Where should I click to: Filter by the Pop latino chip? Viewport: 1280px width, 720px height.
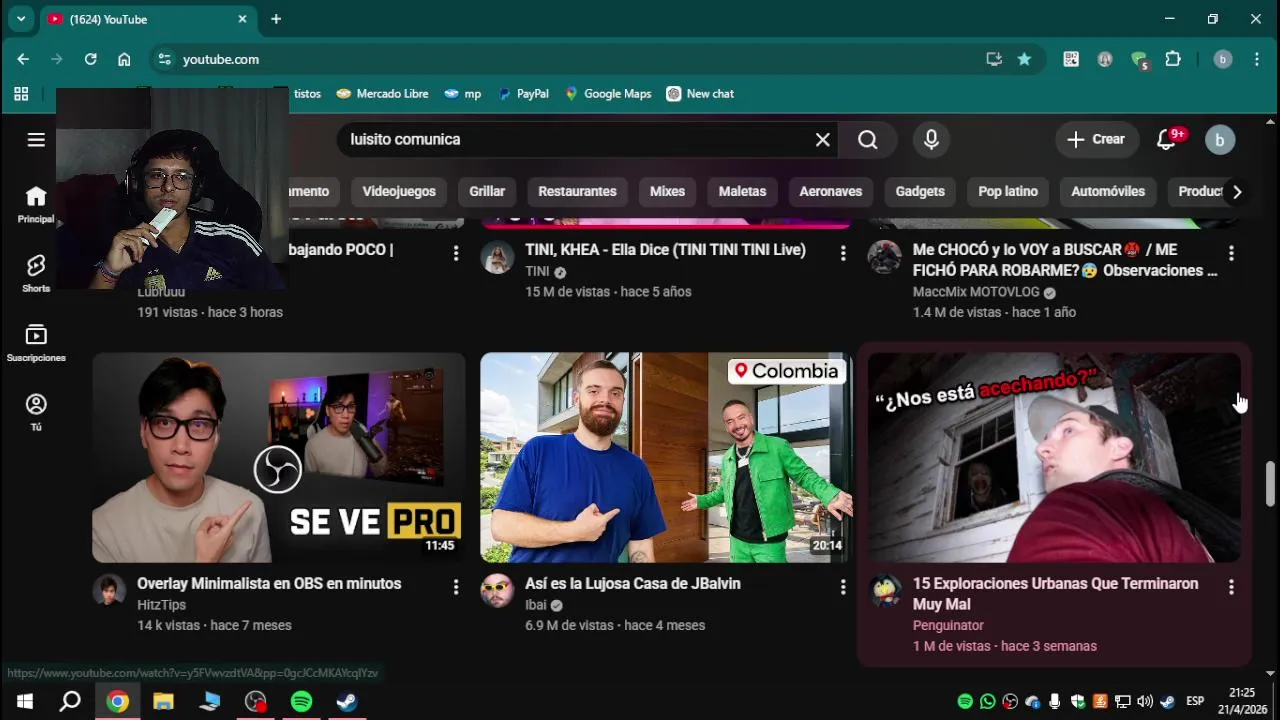[1008, 192]
